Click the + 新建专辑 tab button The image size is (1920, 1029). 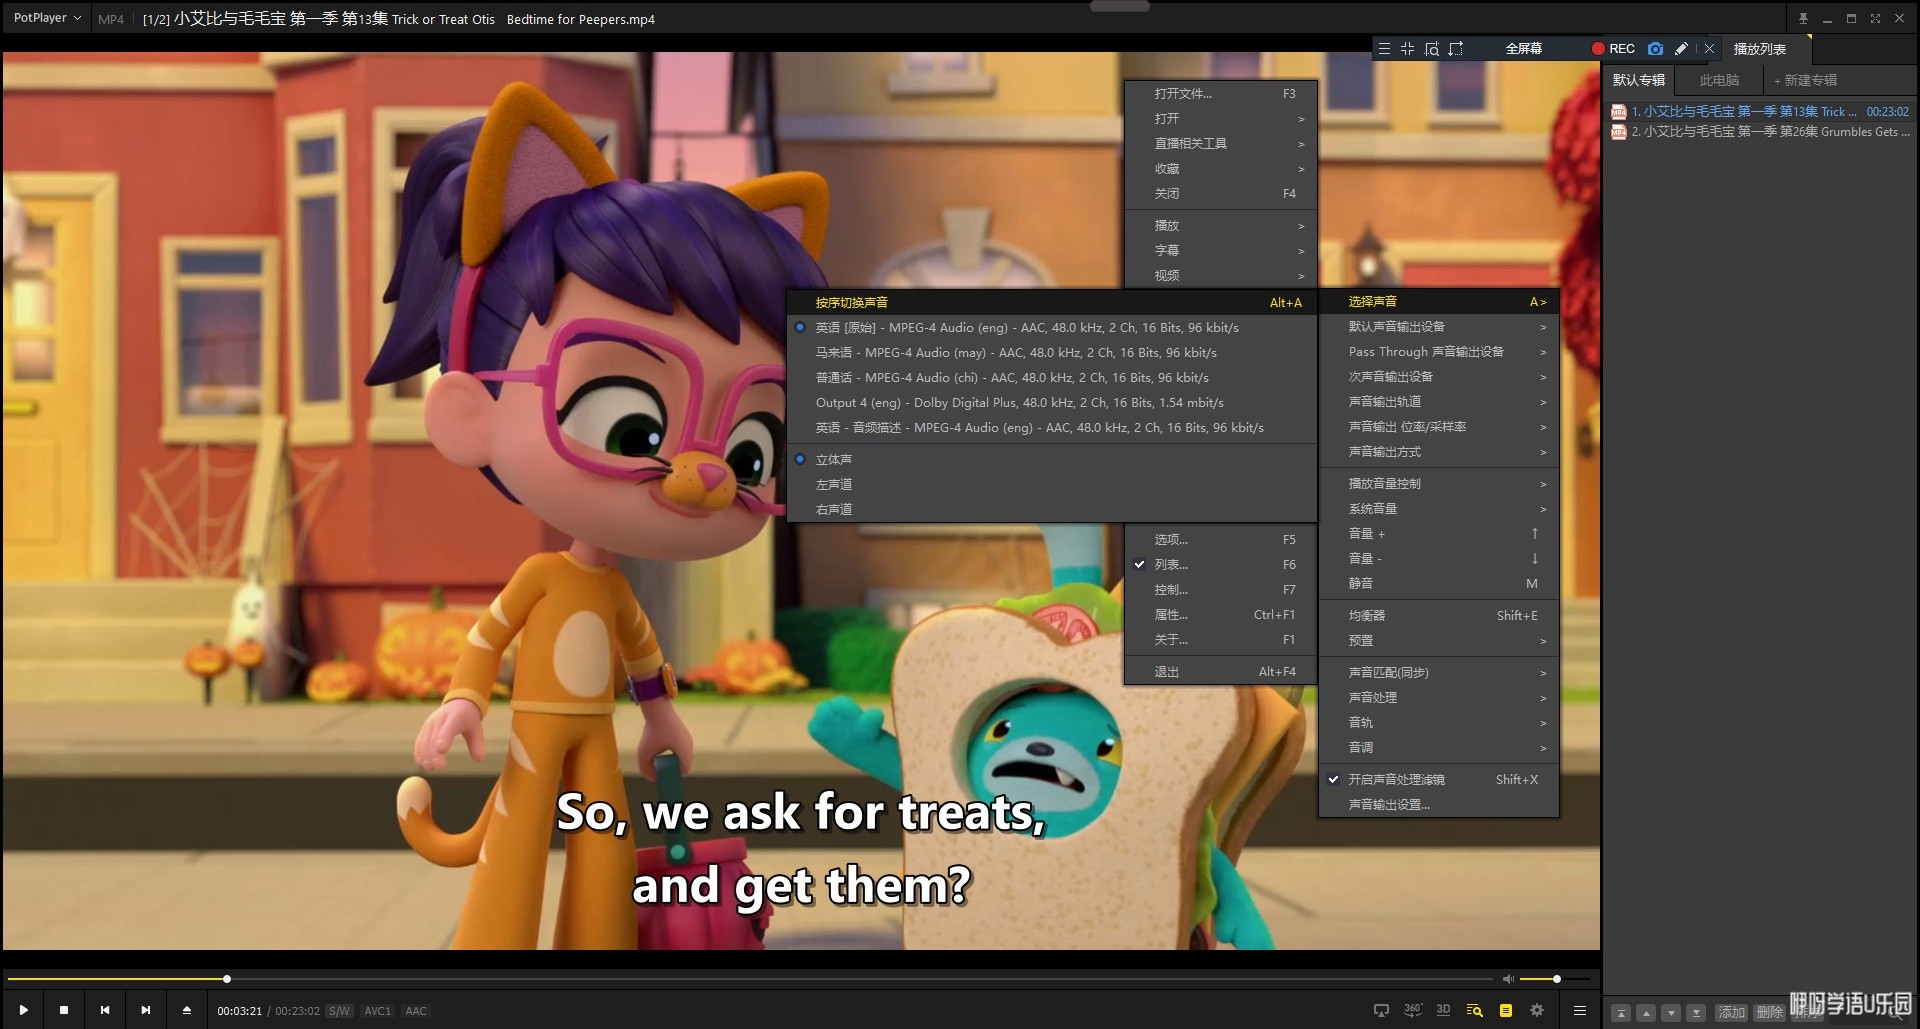[1805, 80]
